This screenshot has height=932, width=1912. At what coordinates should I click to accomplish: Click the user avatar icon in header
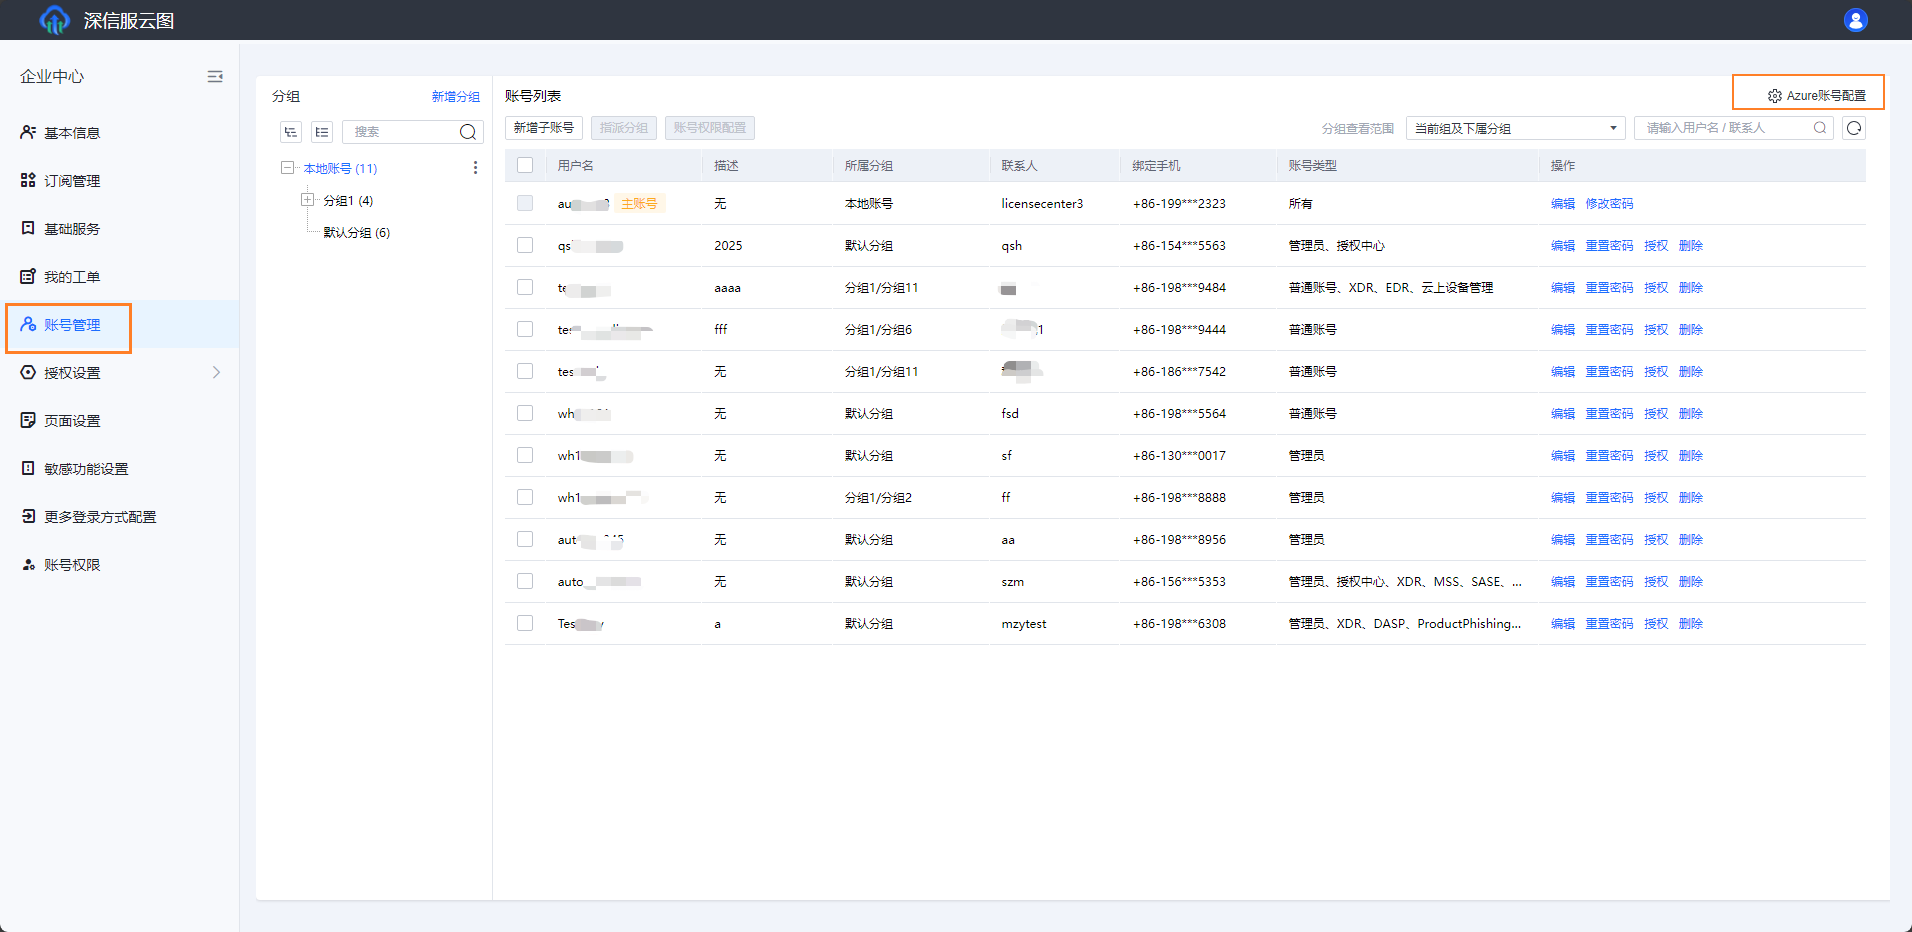tap(1855, 20)
